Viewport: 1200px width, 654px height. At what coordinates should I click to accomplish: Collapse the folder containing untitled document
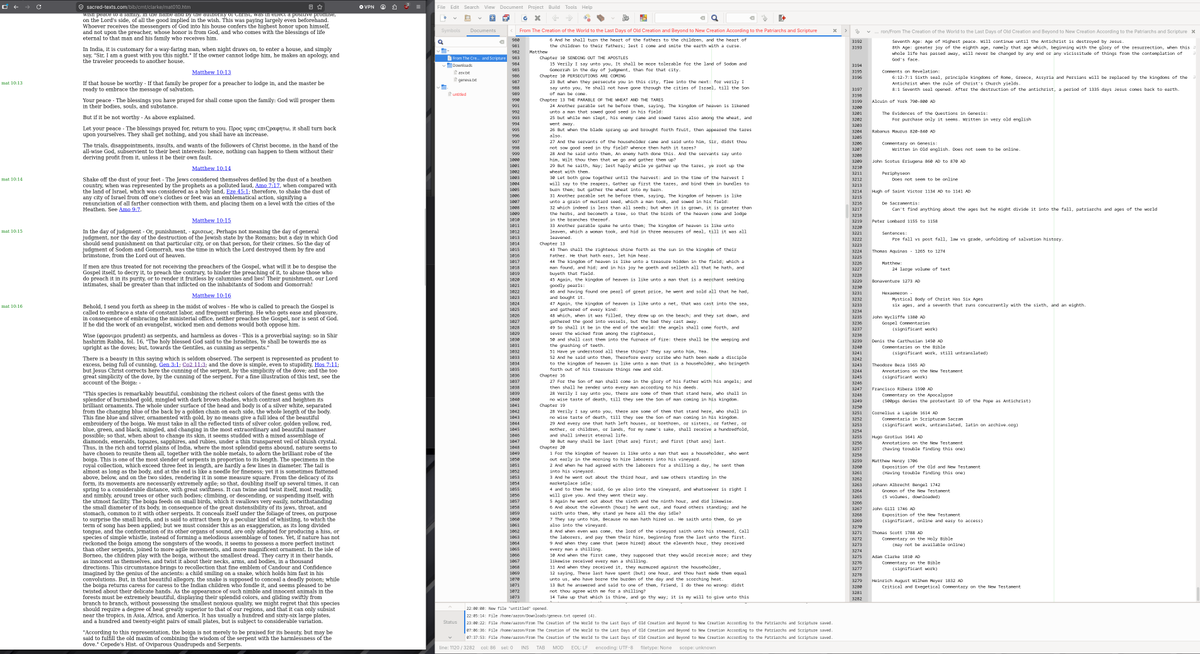[x=438, y=87]
